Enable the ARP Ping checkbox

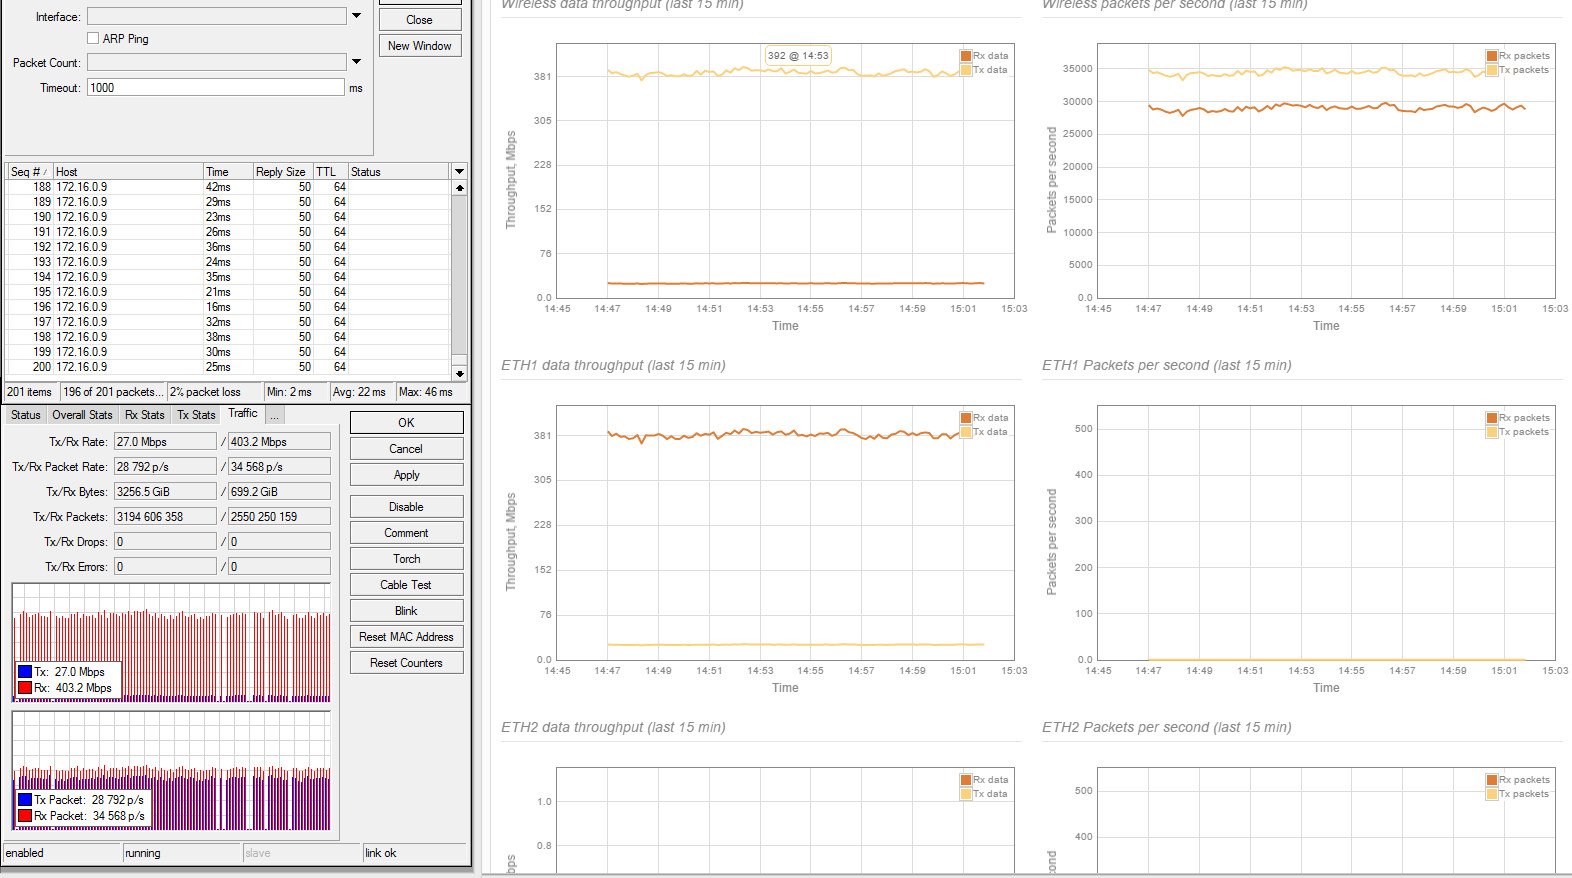pos(93,39)
